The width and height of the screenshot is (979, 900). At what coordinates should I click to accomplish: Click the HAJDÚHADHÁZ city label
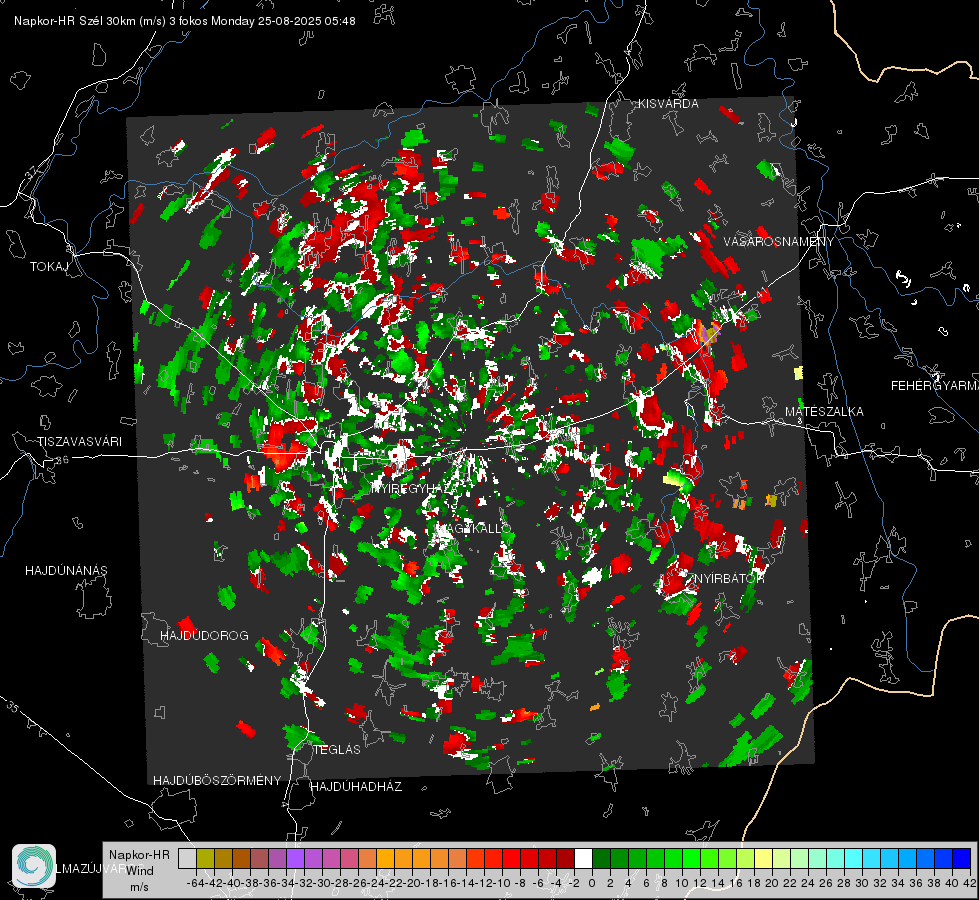356,787
